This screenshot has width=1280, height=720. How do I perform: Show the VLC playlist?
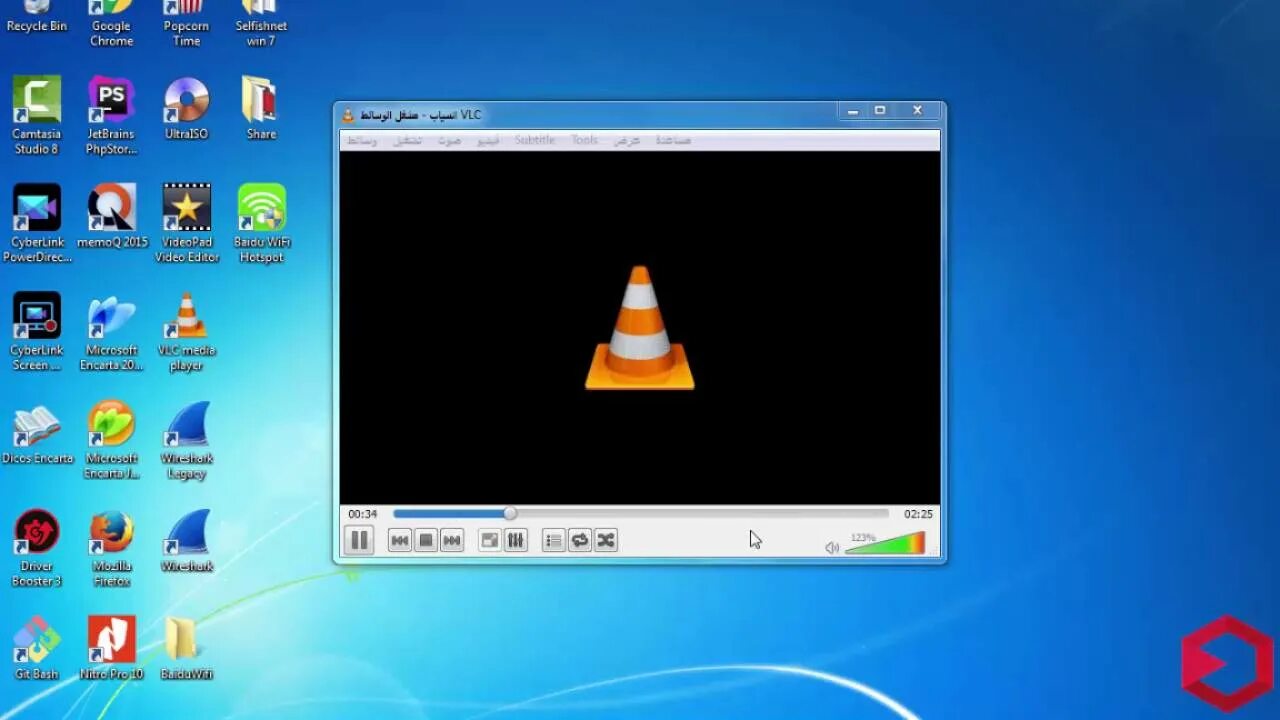coord(553,540)
